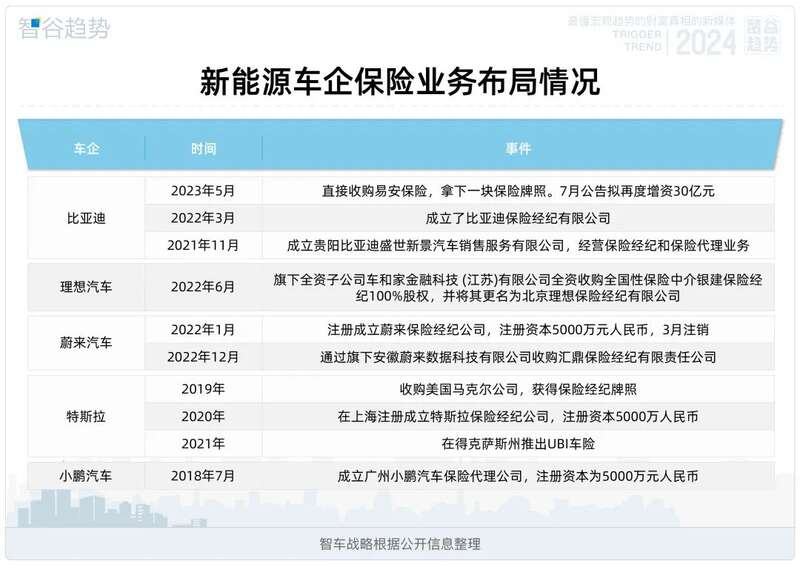800x587 pixels.
Task: Click the "2022年12月" date cell
Action: pyautogui.click(x=203, y=357)
